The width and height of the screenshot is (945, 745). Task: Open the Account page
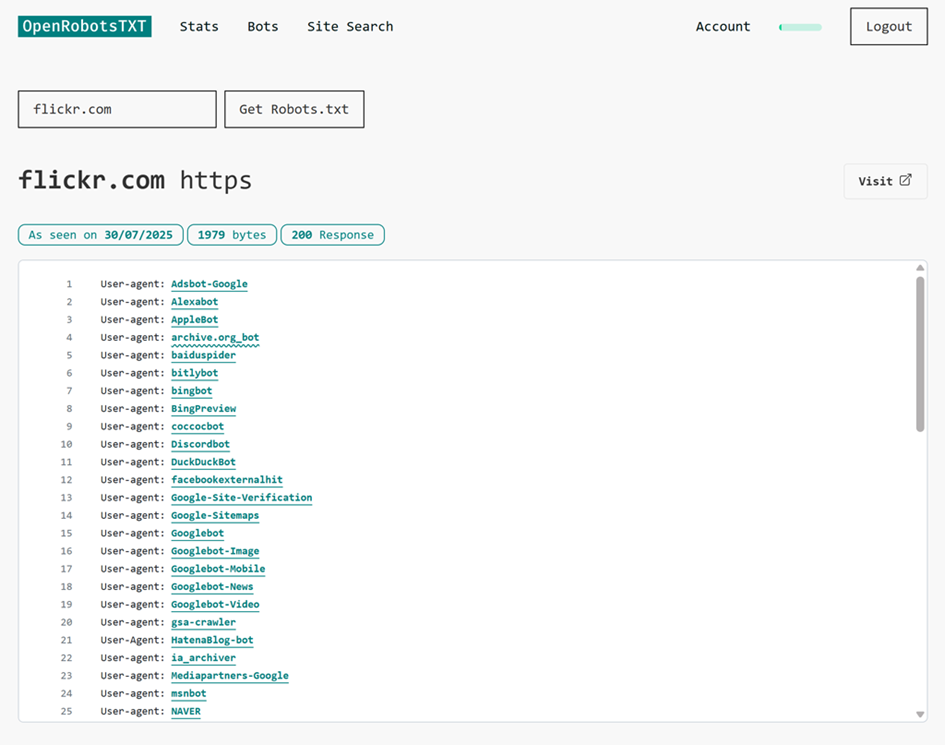pos(723,27)
